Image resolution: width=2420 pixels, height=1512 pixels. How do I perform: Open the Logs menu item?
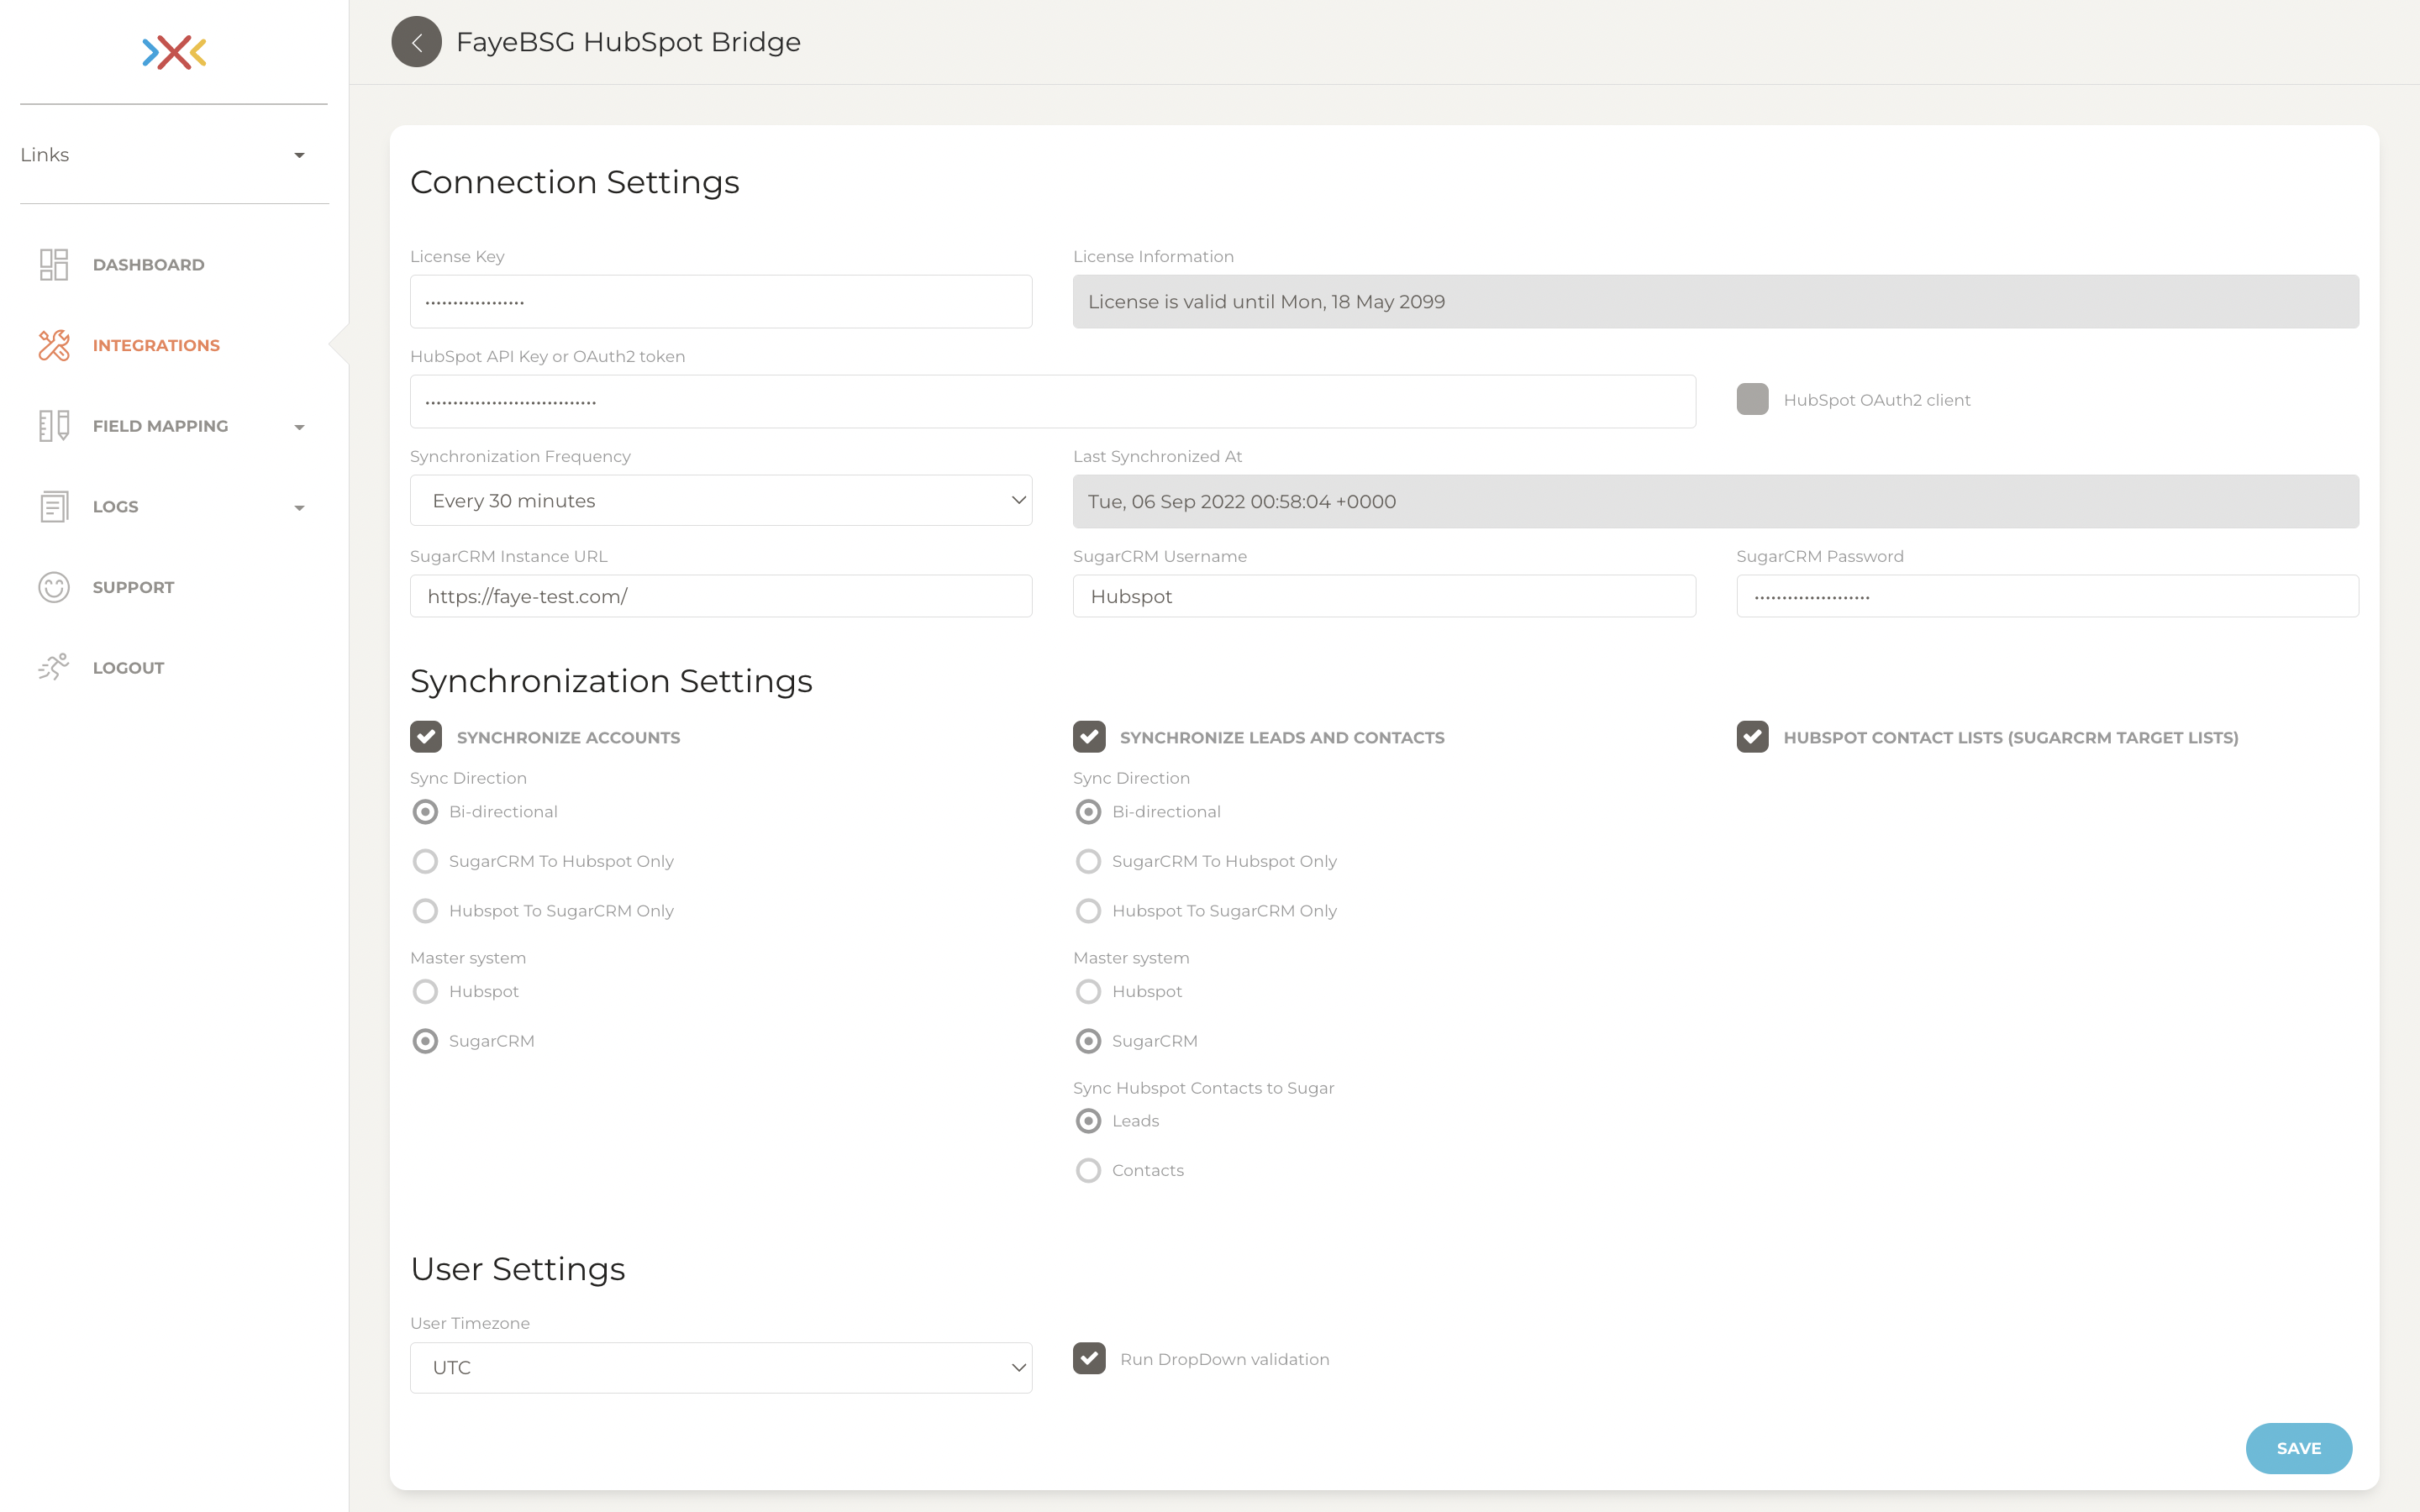point(115,507)
